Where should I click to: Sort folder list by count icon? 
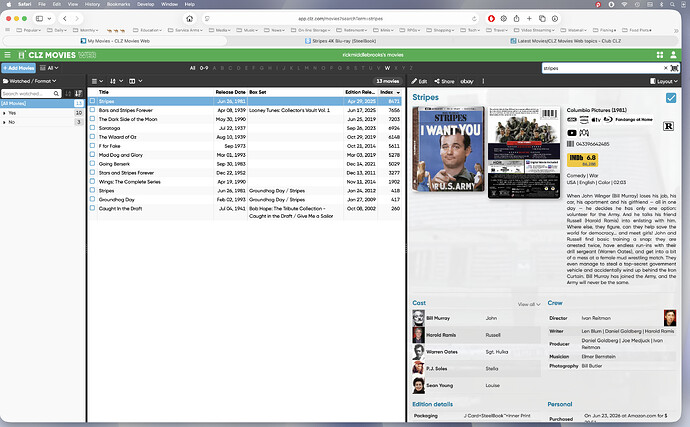(x=78, y=94)
